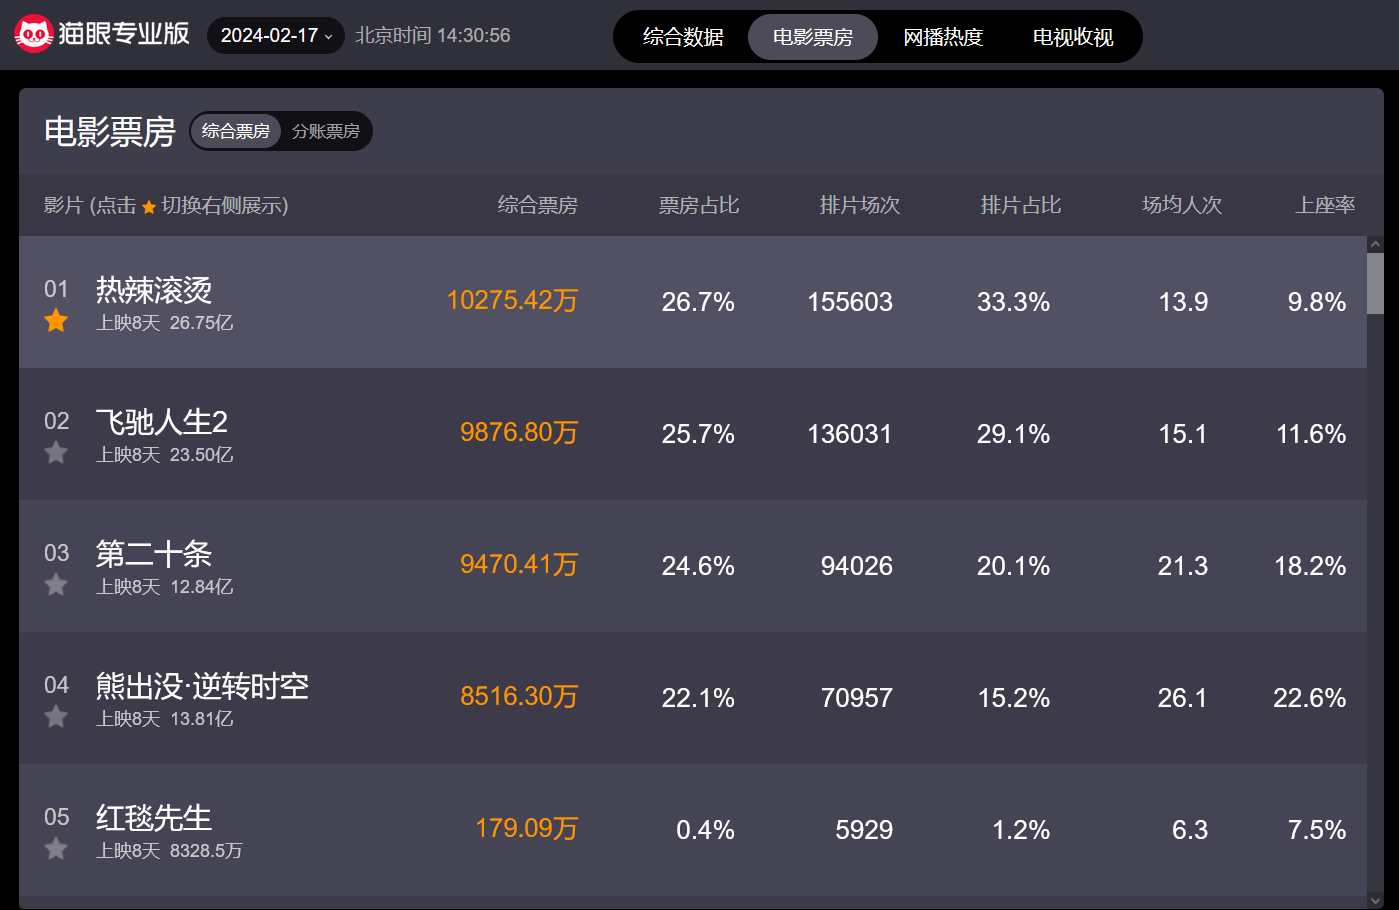The image size is (1399, 910).
Task: Click the Maoyan cat logo icon
Action: coord(33,35)
